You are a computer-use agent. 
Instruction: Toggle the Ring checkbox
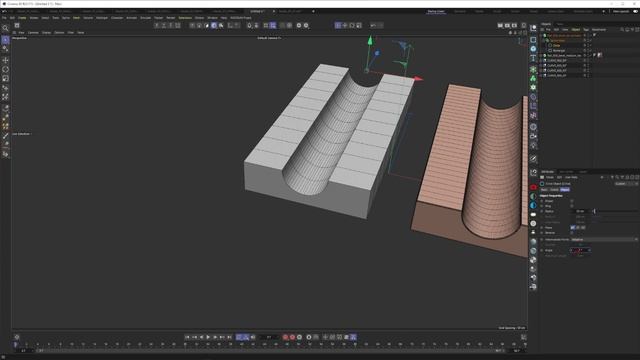click(x=571, y=206)
